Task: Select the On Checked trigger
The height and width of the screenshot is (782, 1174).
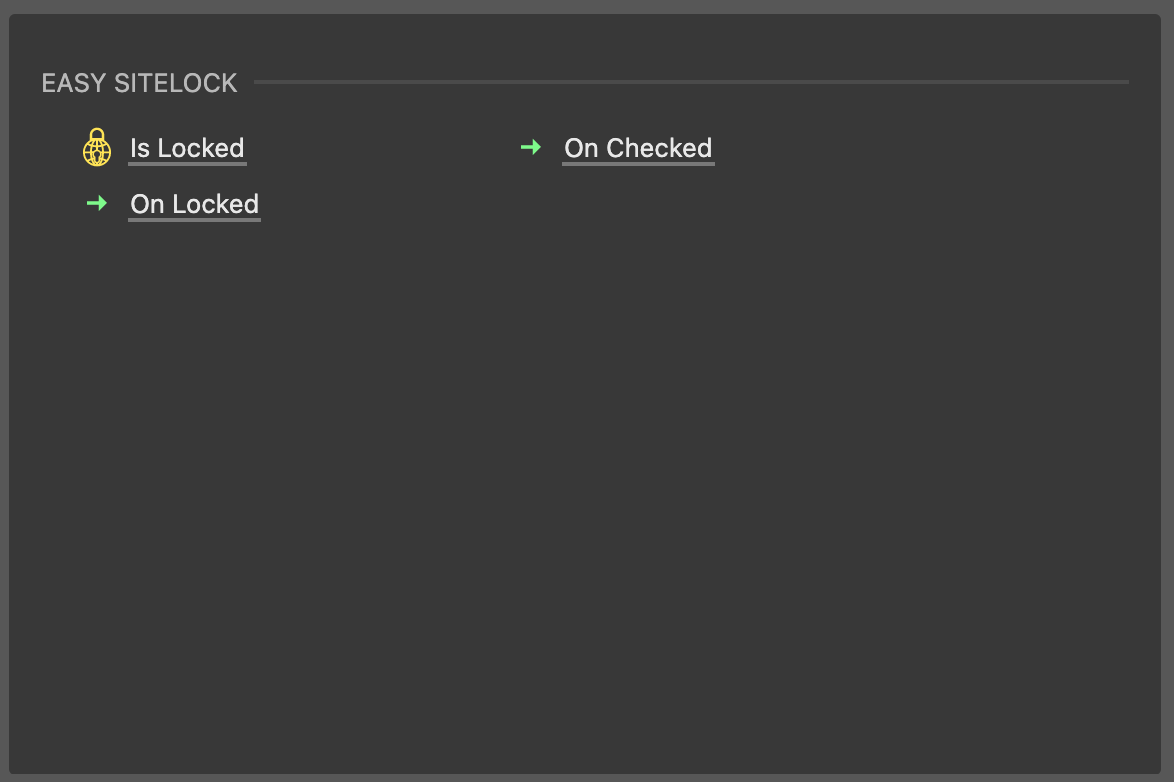Action: 638,148
